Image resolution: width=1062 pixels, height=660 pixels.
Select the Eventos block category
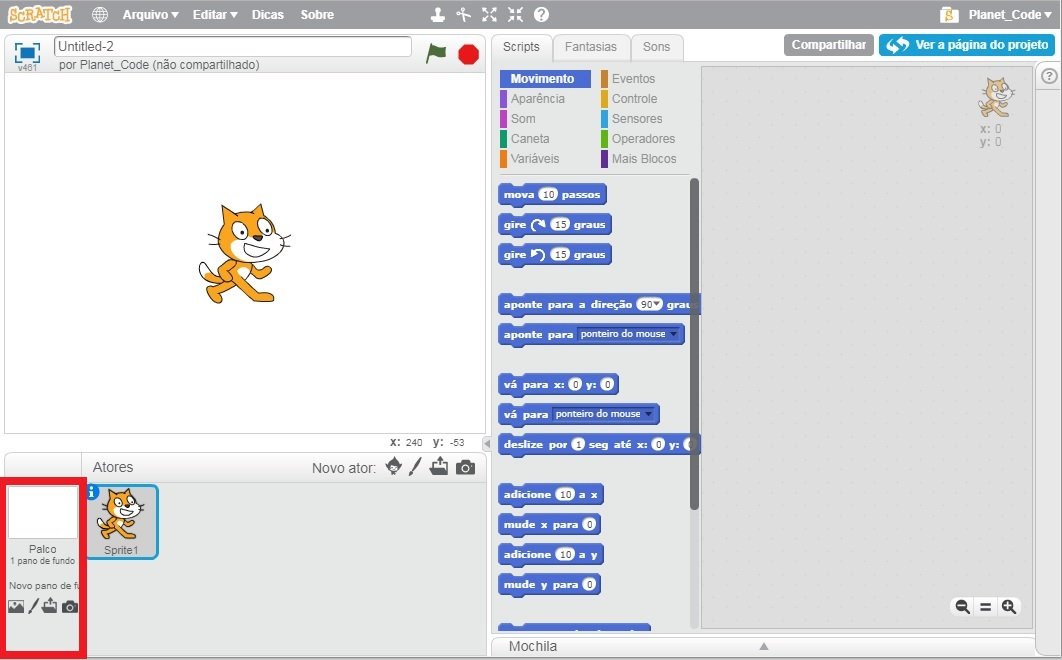click(x=633, y=79)
